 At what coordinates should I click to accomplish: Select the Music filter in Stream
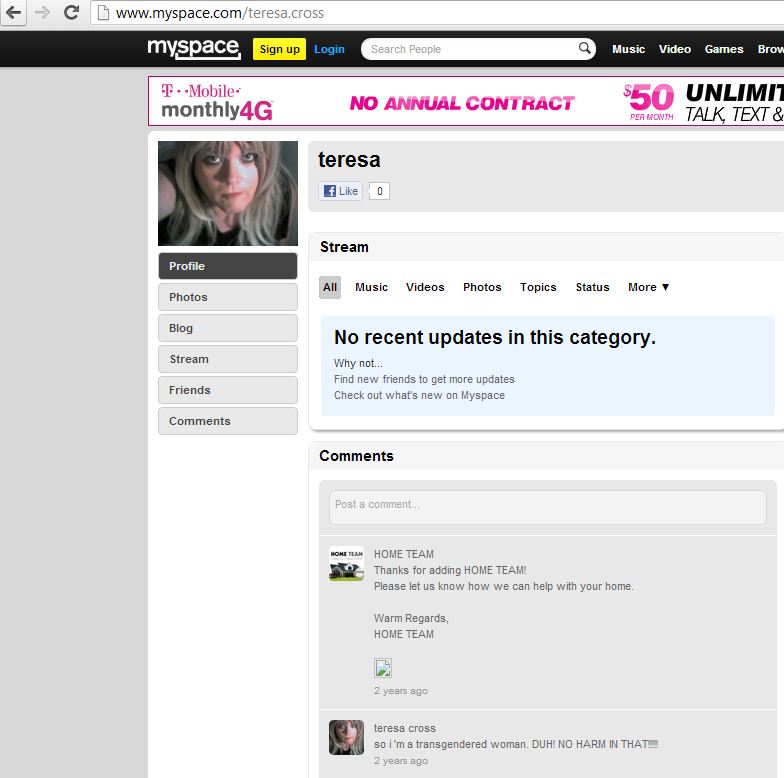click(371, 287)
